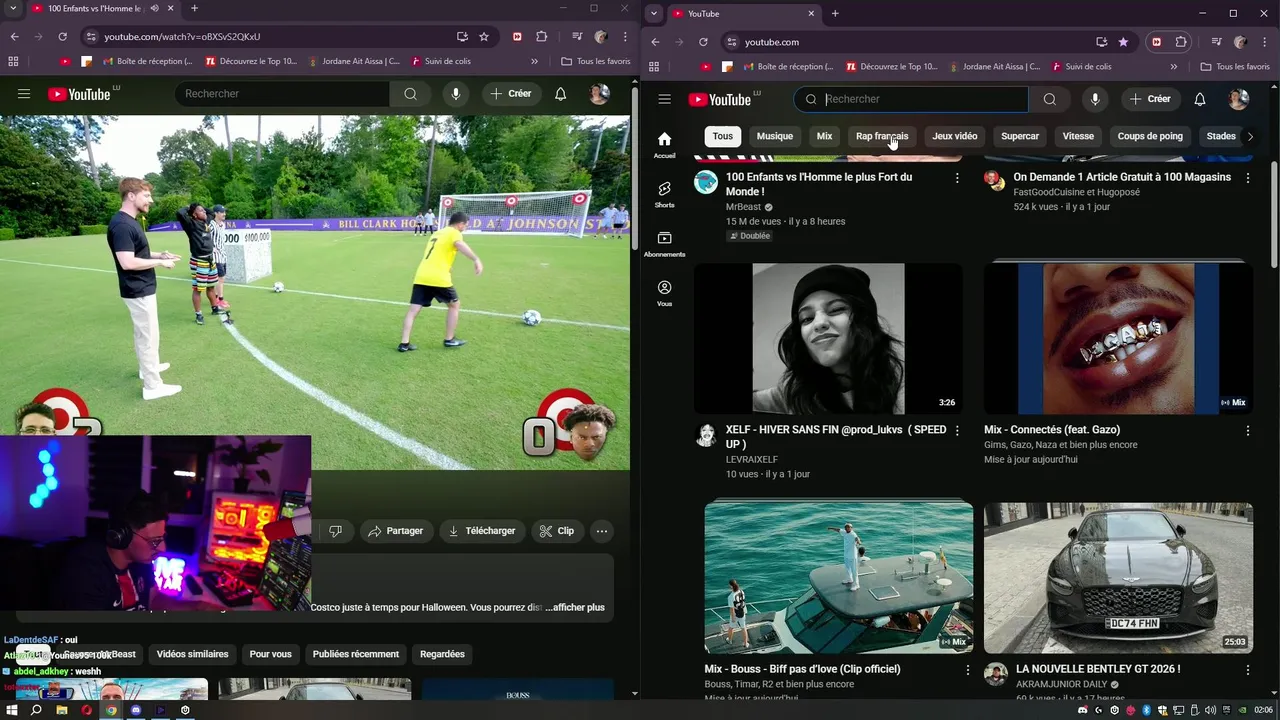Open notifications bell in right YouTube window
This screenshot has height=720, width=1280.
pos(1200,99)
